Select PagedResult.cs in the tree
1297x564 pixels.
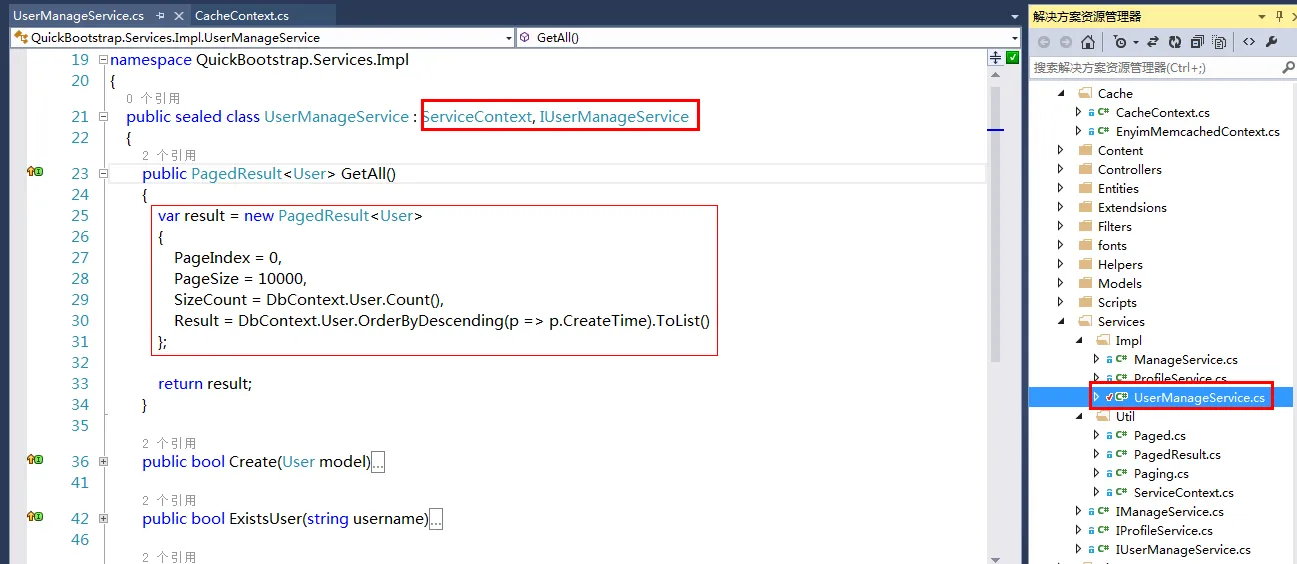pos(1177,454)
